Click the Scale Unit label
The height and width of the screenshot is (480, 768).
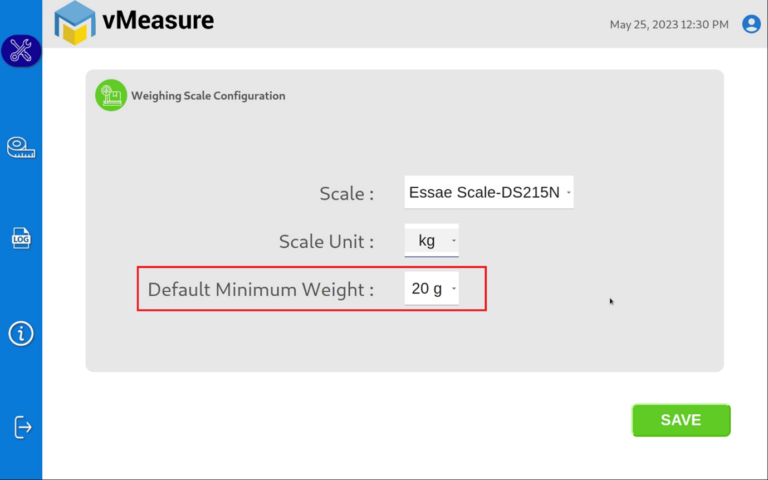(326, 241)
